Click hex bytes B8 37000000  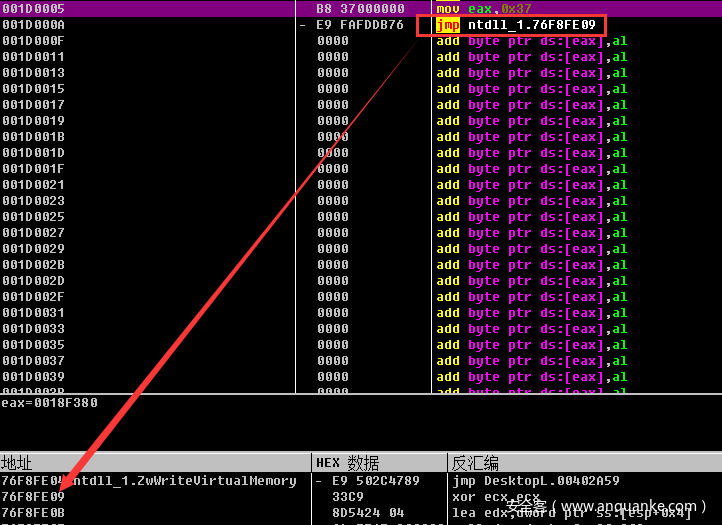[360, 9]
